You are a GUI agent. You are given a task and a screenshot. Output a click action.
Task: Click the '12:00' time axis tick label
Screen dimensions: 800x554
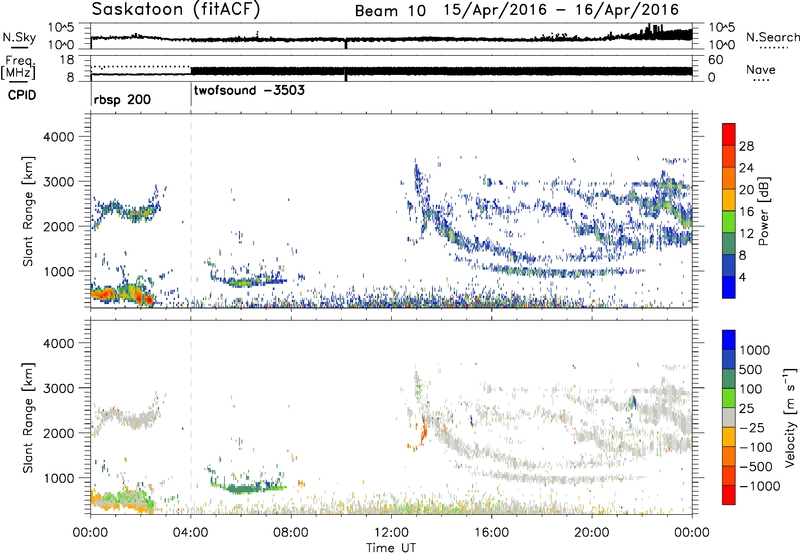[391, 533]
